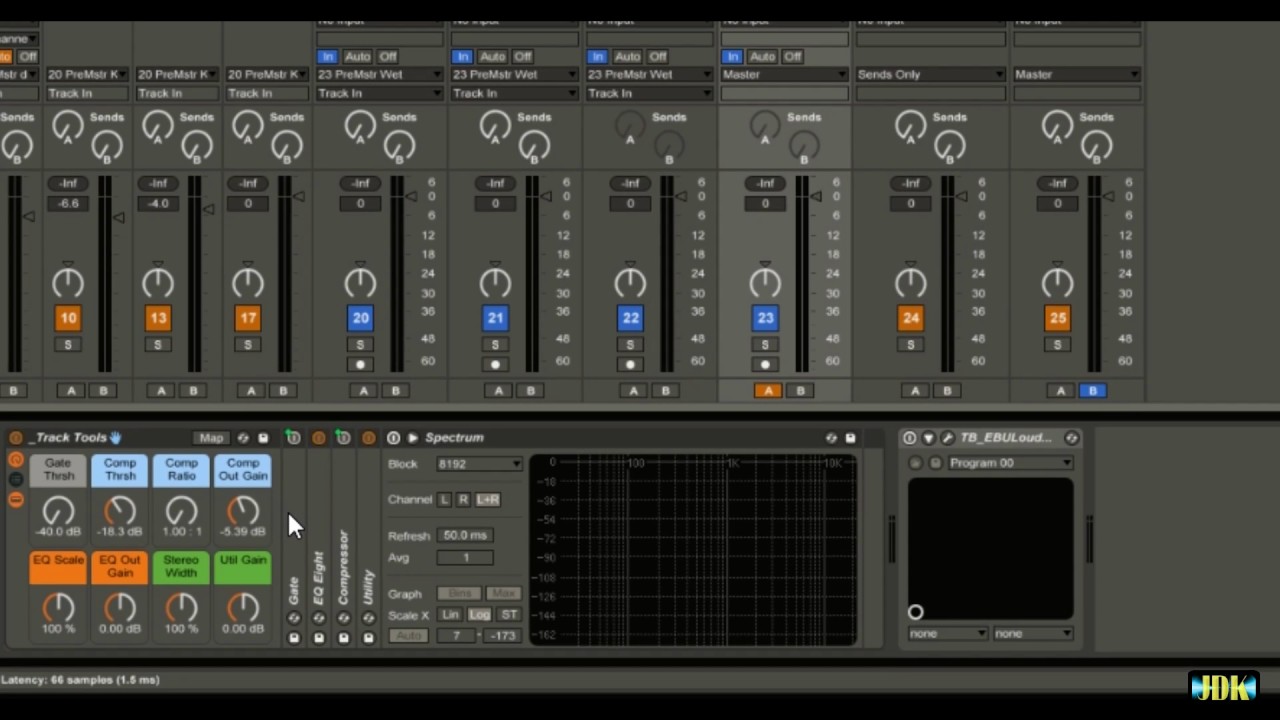Click track 24's pan knob
This screenshot has width=1280, height=720.
(x=910, y=283)
